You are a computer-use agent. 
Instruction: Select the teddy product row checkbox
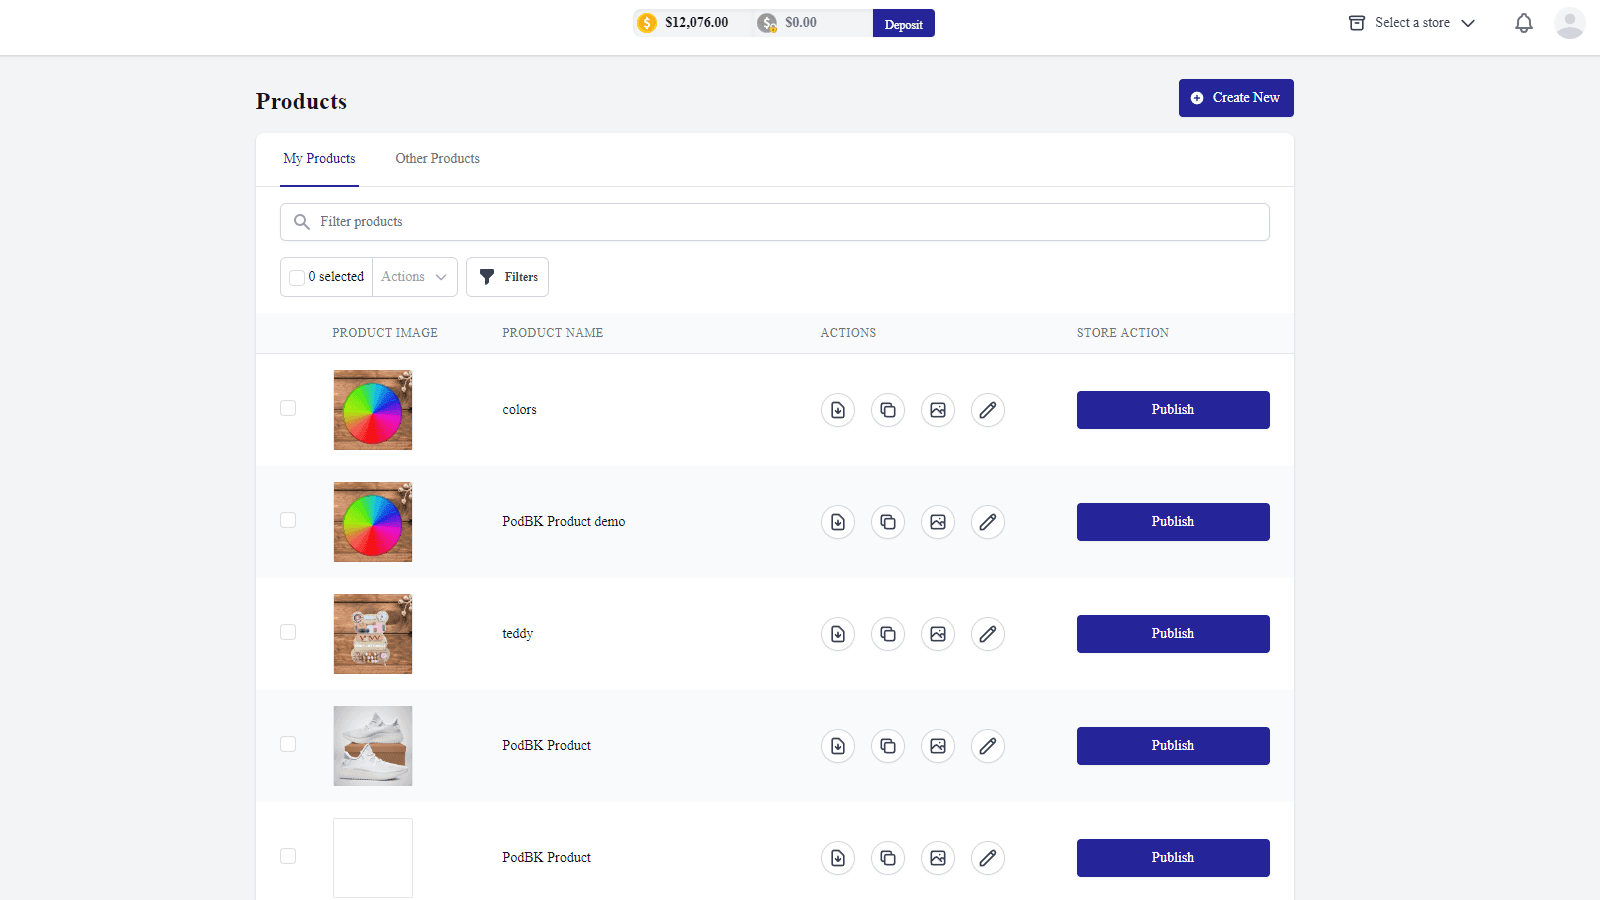(x=288, y=632)
